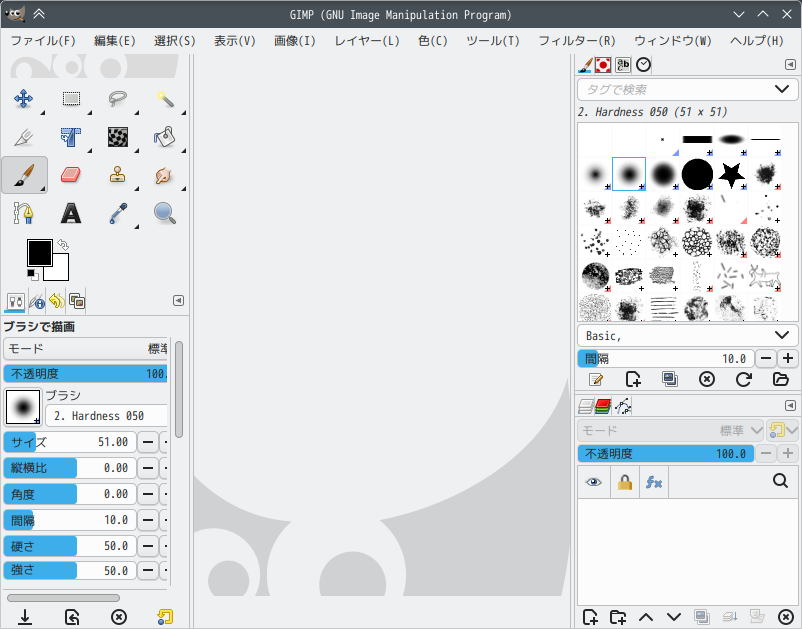The image size is (802, 629).
Task: Choose the Clone stamp tool
Action: coord(118,175)
